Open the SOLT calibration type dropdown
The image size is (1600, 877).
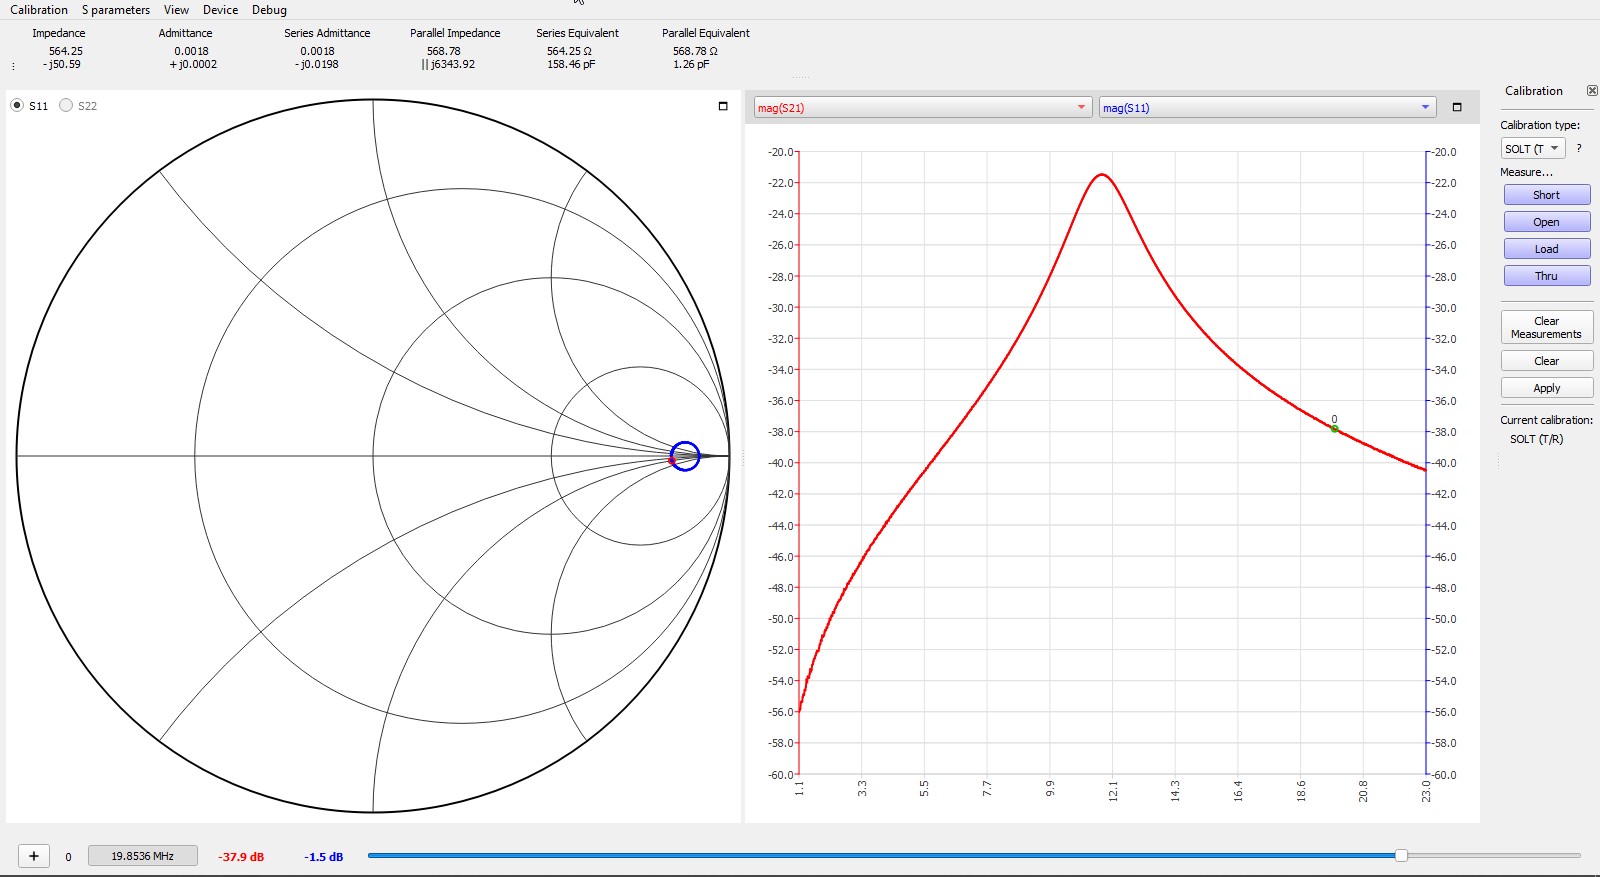tap(1533, 148)
